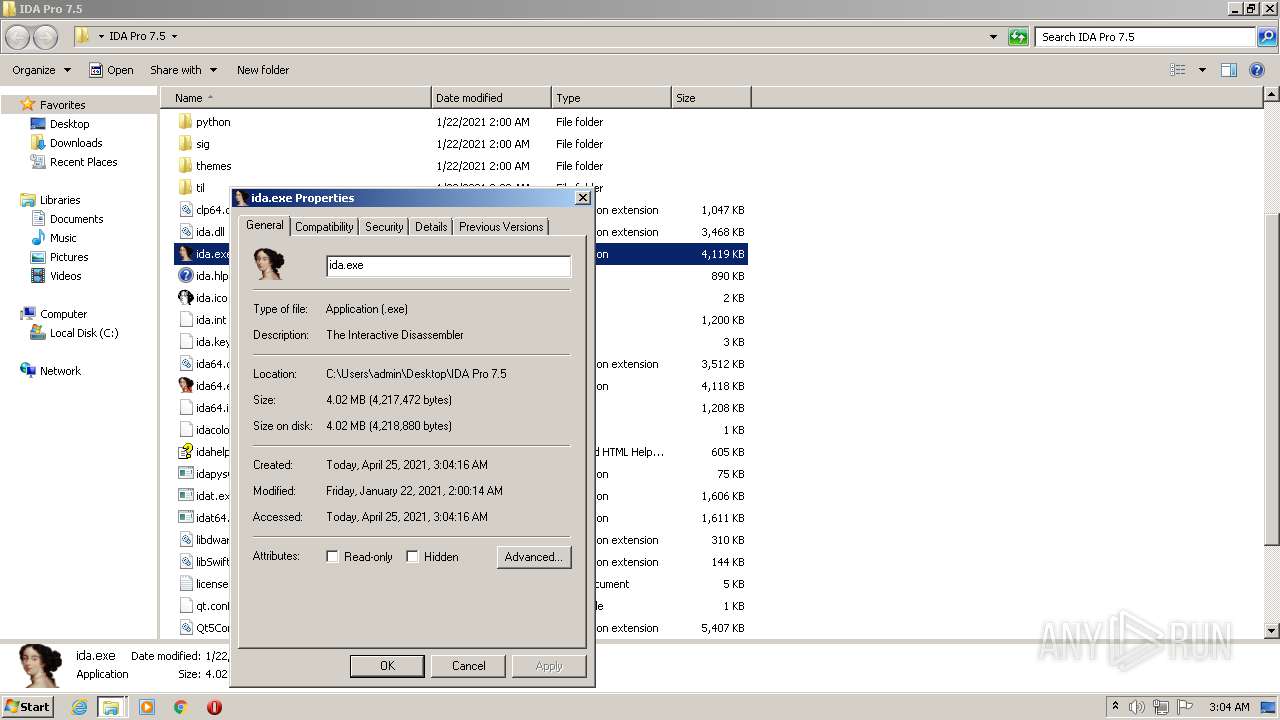The height and width of the screenshot is (720, 1280).
Task: Click the Back navigation button
Action: 17,37
